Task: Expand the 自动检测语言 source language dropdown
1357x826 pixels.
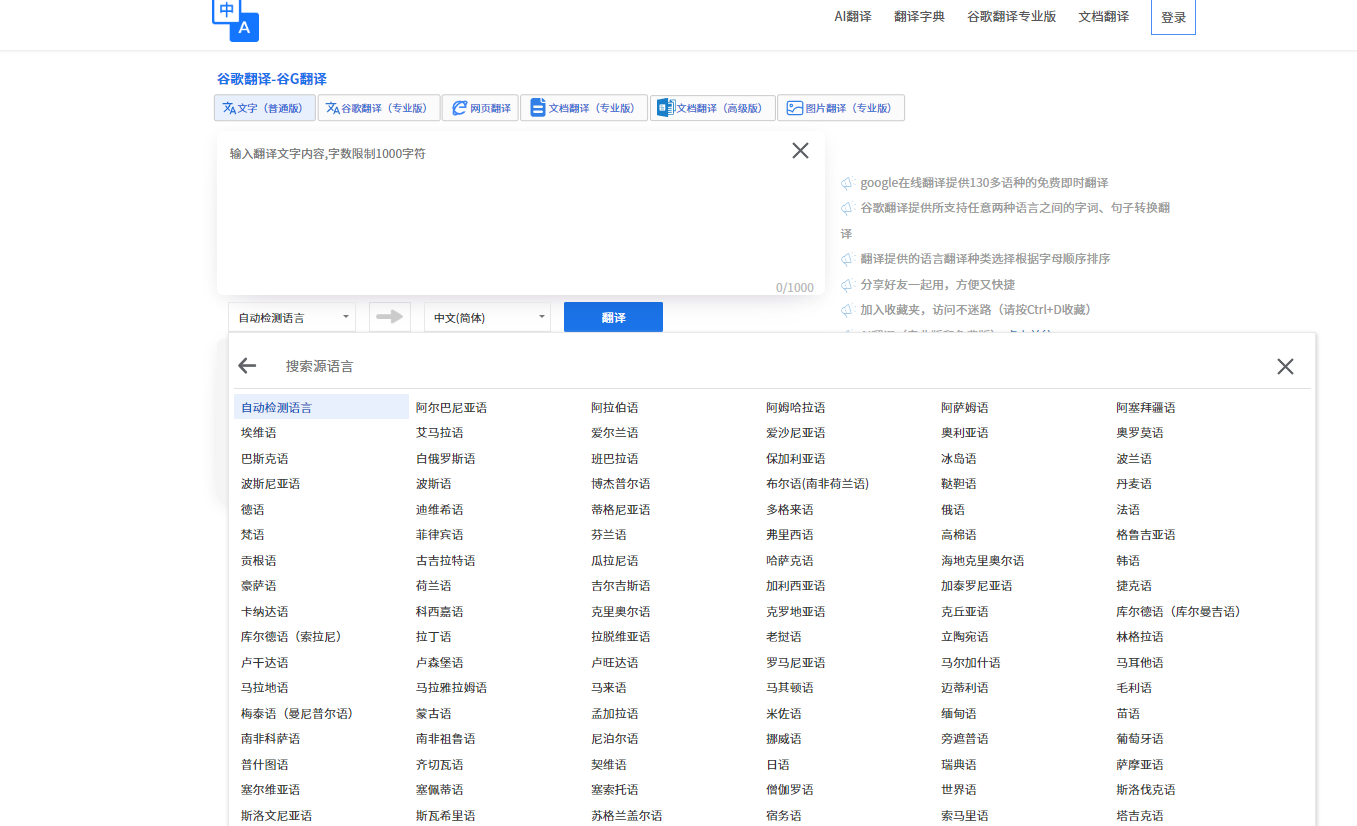Action: 291,318
